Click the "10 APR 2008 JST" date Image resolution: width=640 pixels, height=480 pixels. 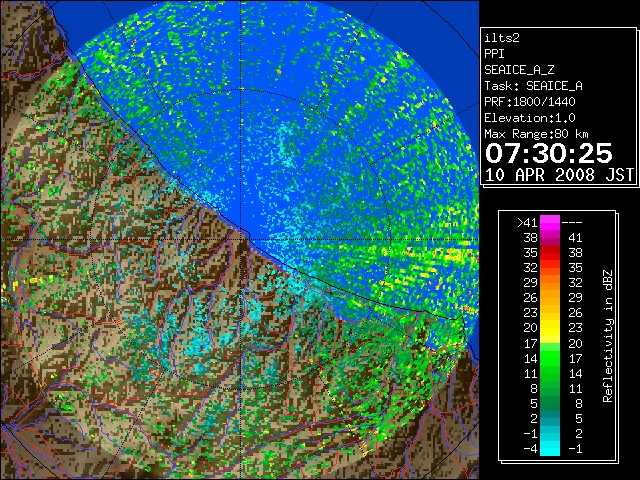(560, 175)
